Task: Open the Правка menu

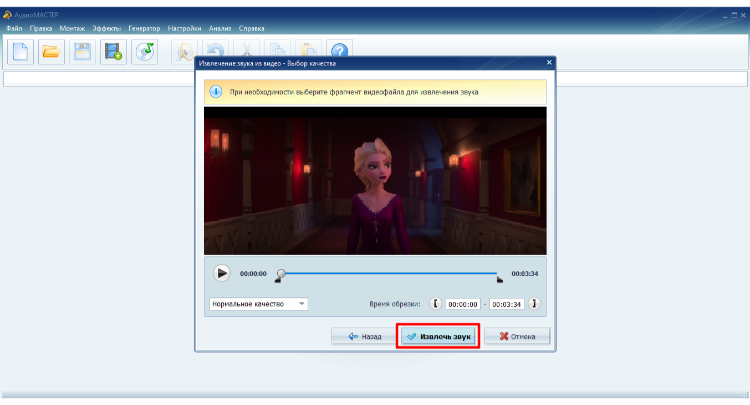Action: pyautogui.click(x=41, y=29)
